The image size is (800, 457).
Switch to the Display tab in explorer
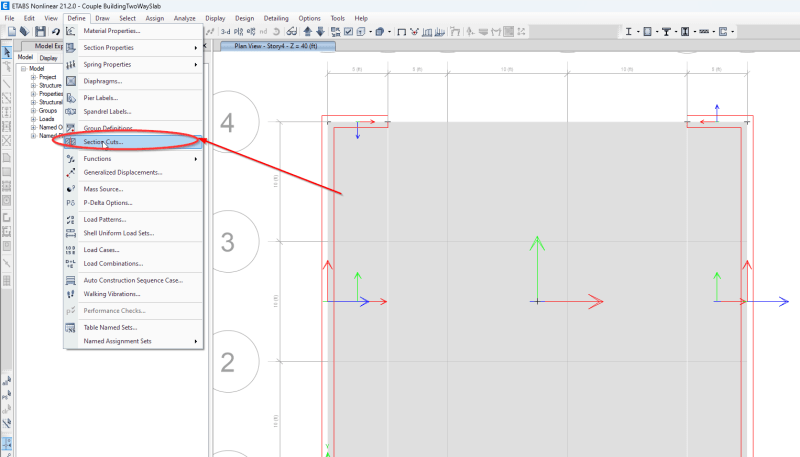pos(48,58)
